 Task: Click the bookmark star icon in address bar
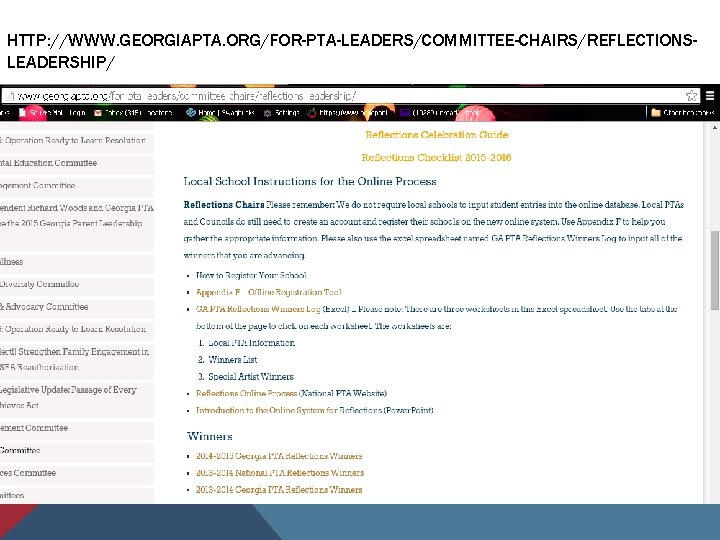pos(691,96)
